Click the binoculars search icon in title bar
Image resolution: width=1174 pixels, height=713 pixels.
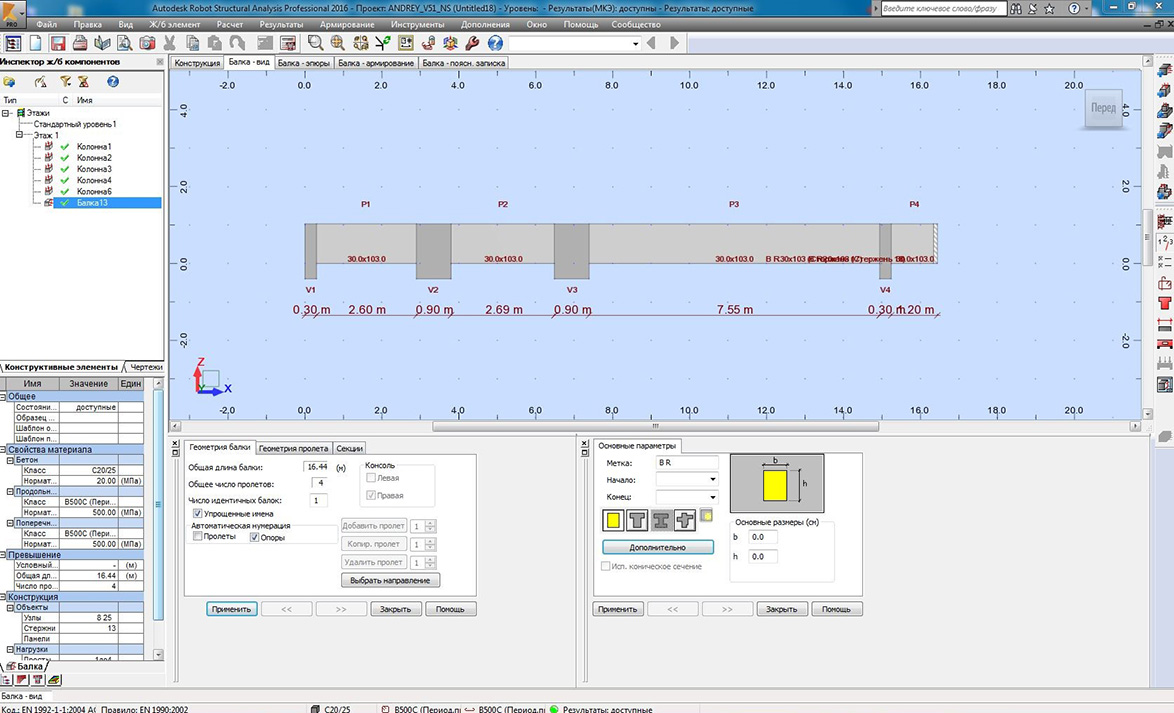1015,8
